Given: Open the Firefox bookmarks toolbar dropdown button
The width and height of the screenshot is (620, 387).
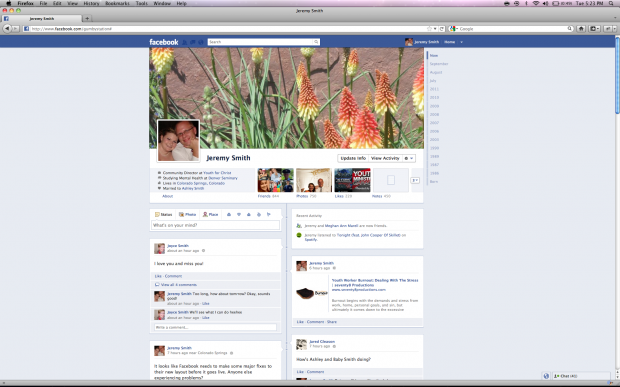Looking at the screenshot, I should 595,29.
